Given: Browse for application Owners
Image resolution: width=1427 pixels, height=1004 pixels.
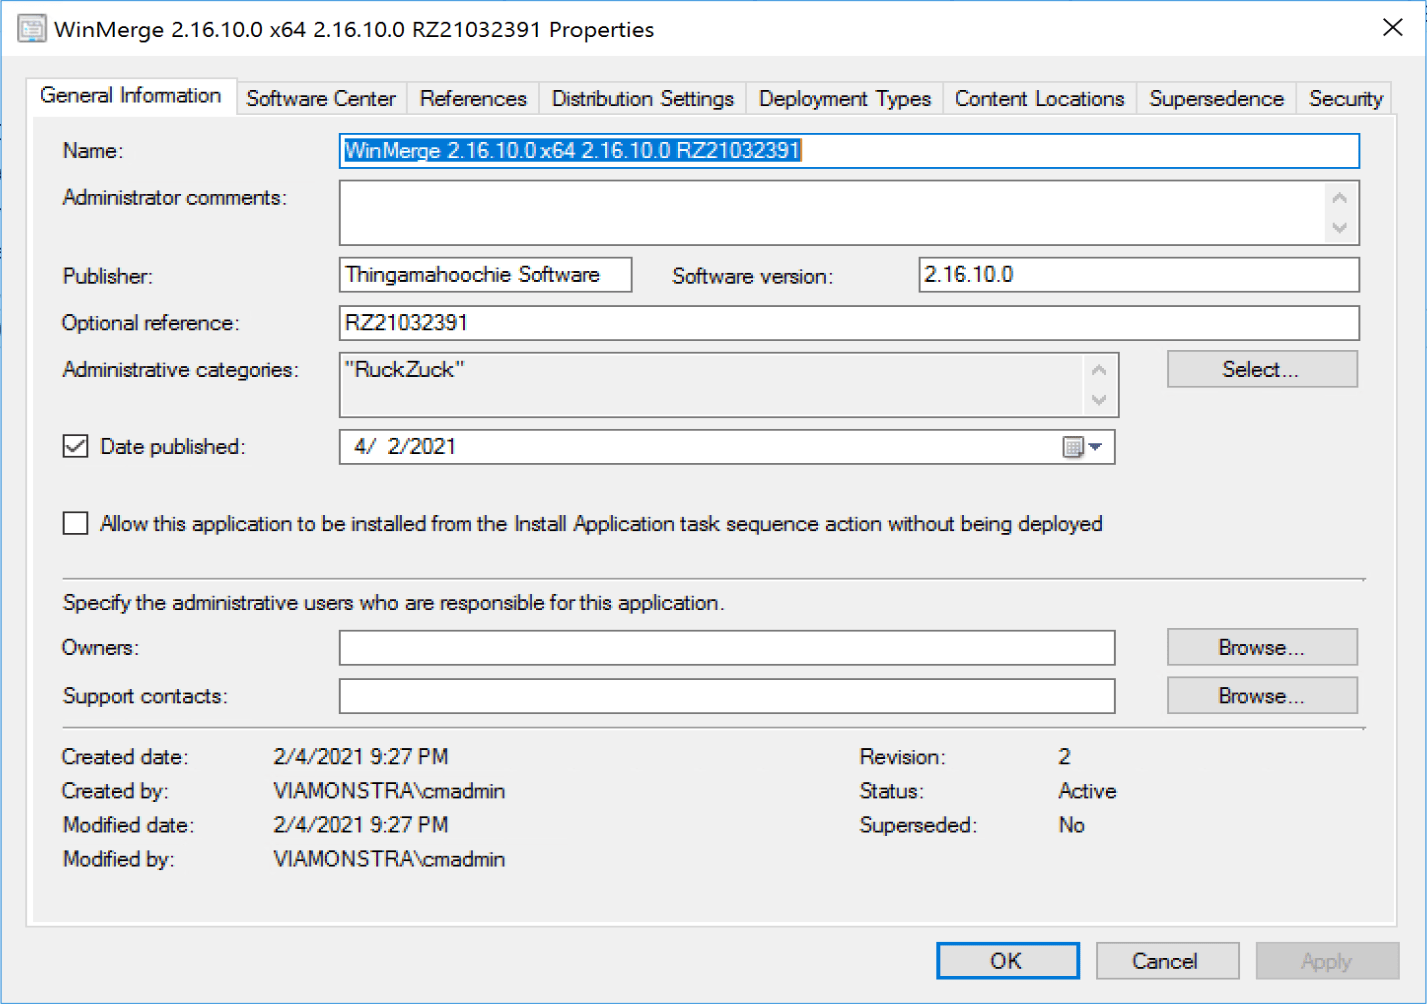Looking at the screenshot, I should tap(1261, 647).
